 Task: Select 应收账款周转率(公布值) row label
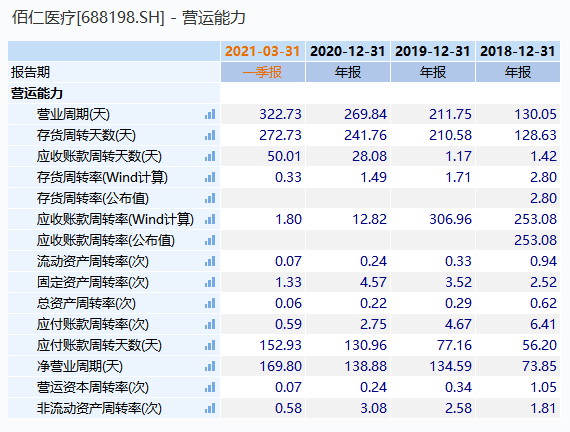106,240
